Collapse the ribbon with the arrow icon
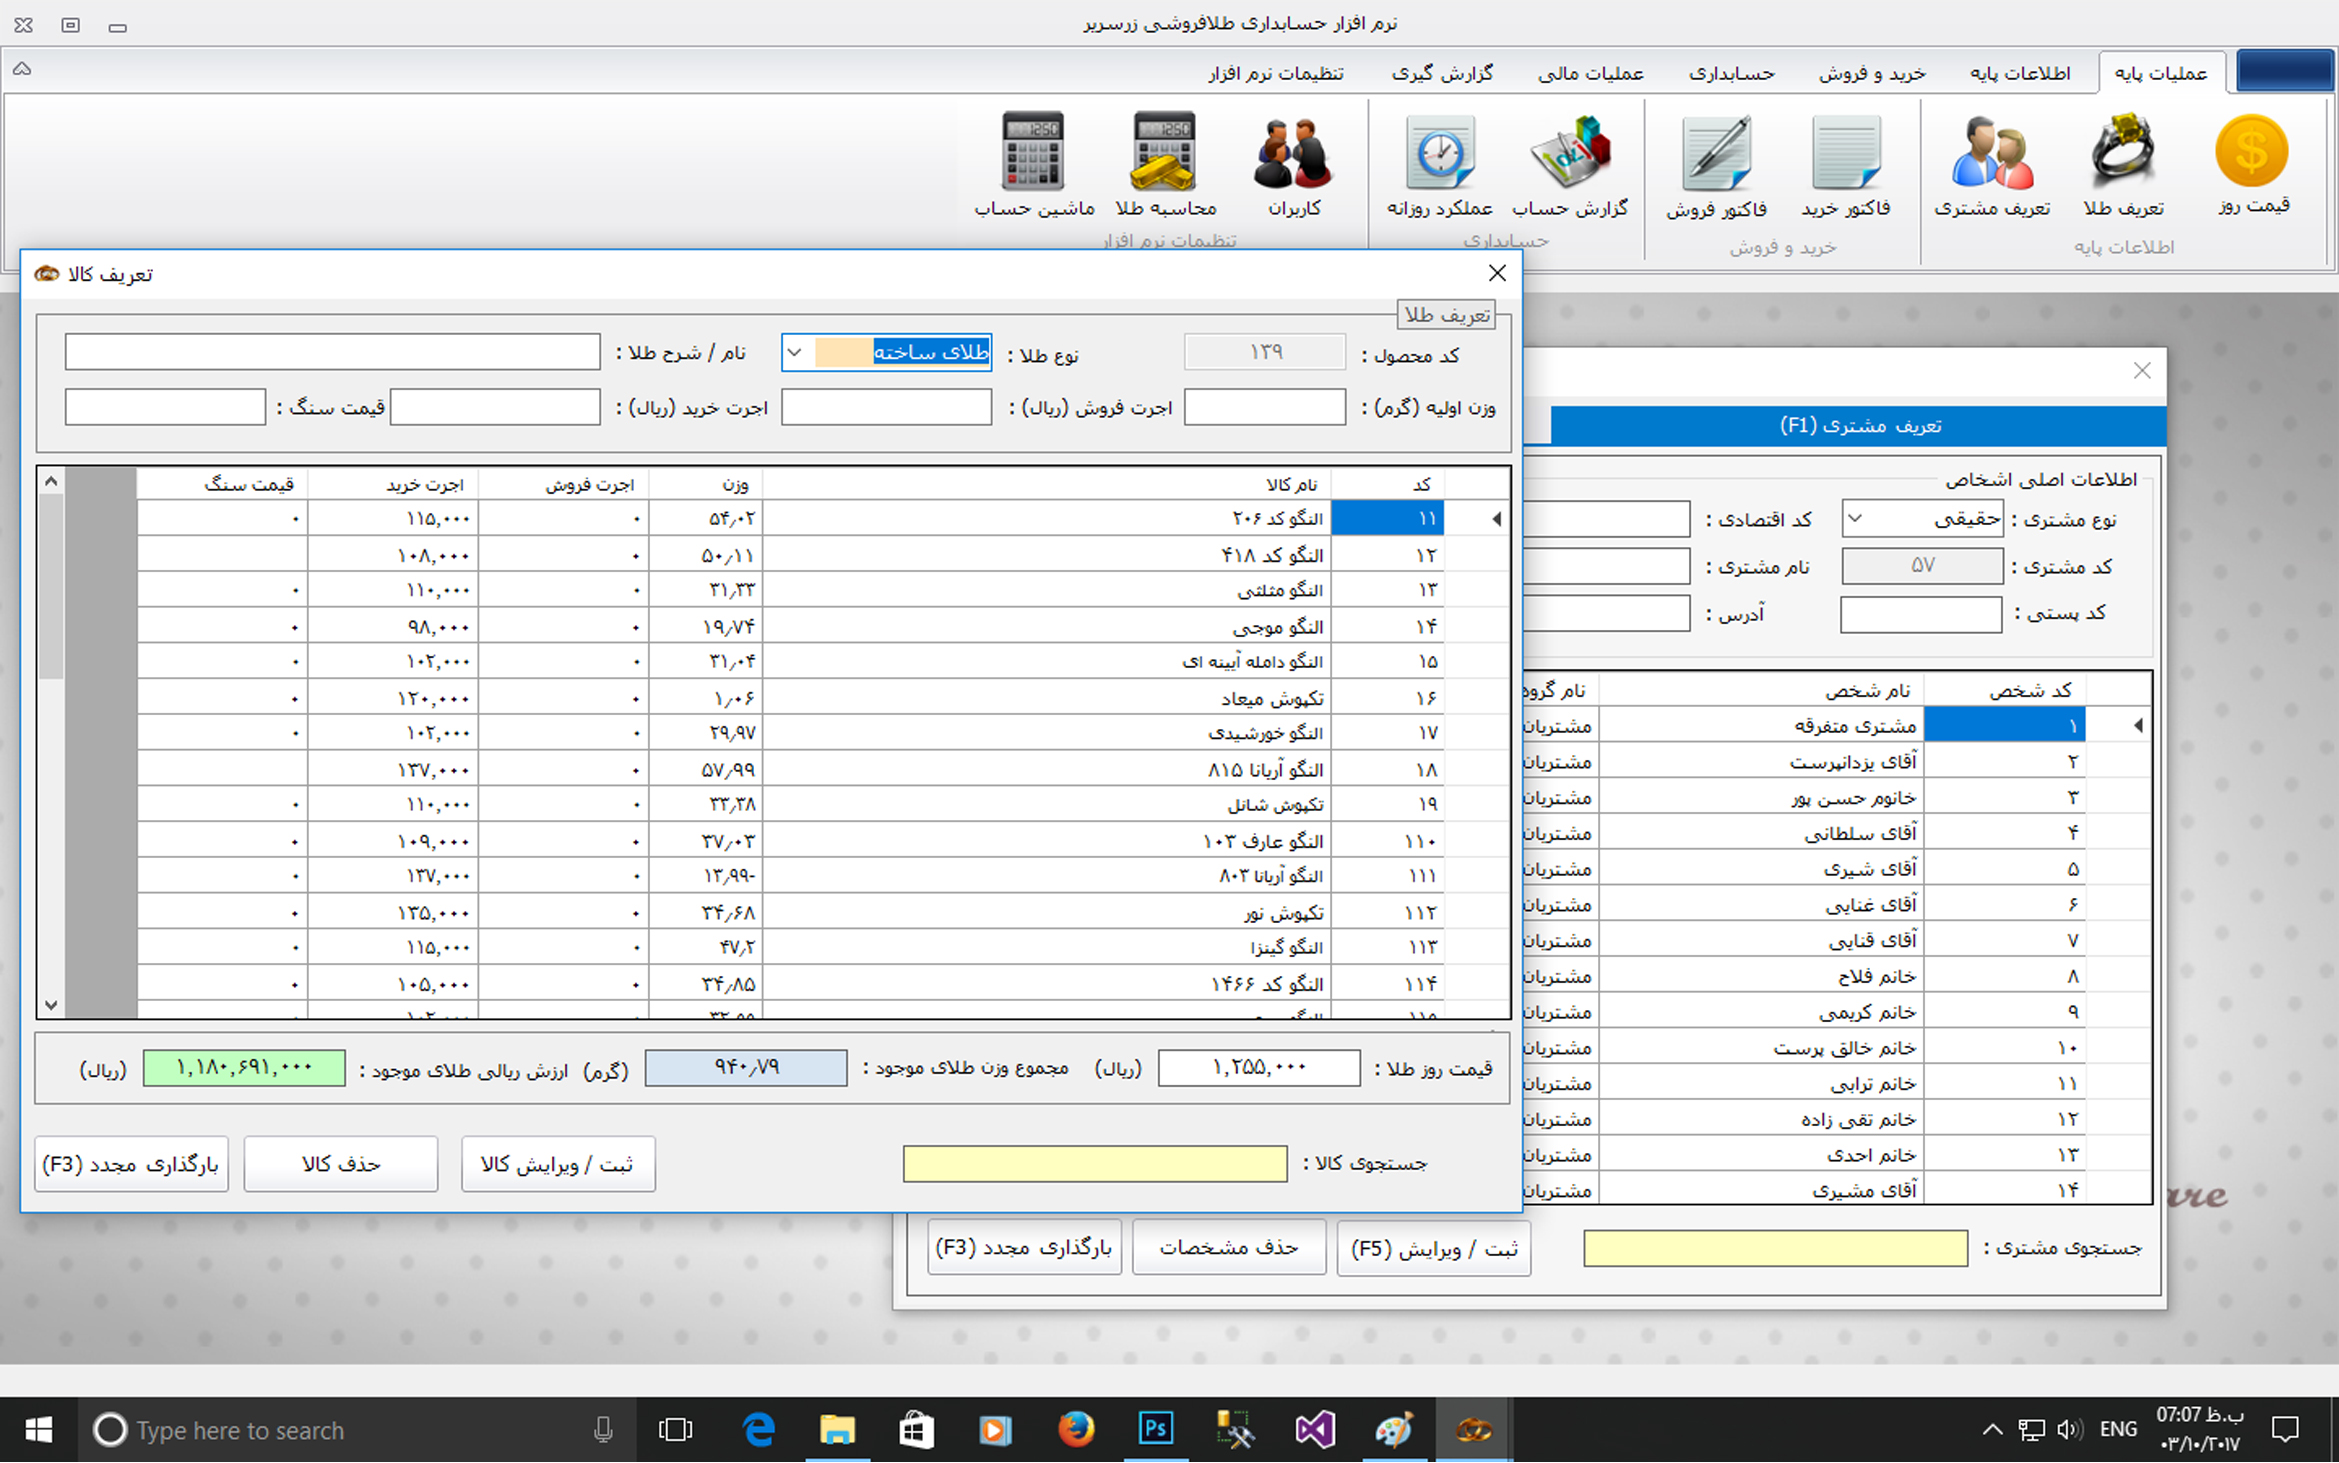The image size is (2339, 1463). point(22,69)
